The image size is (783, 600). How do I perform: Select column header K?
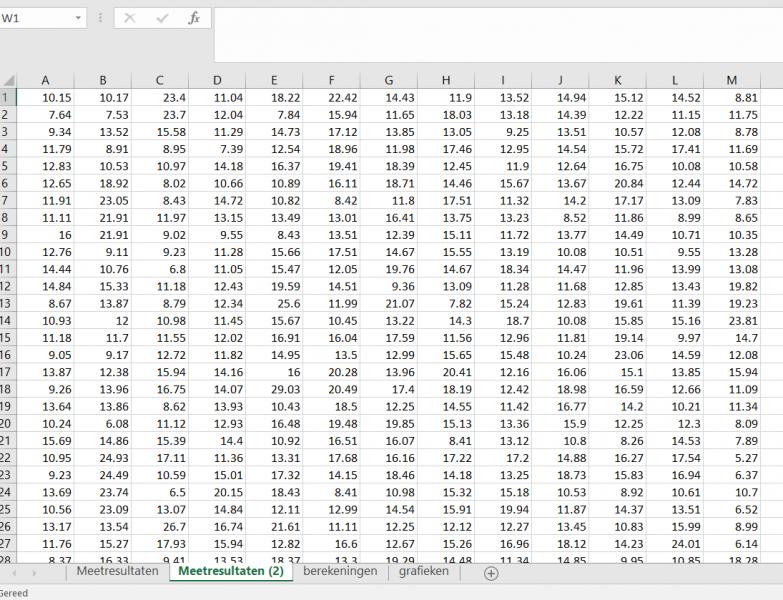coord(617,80)
